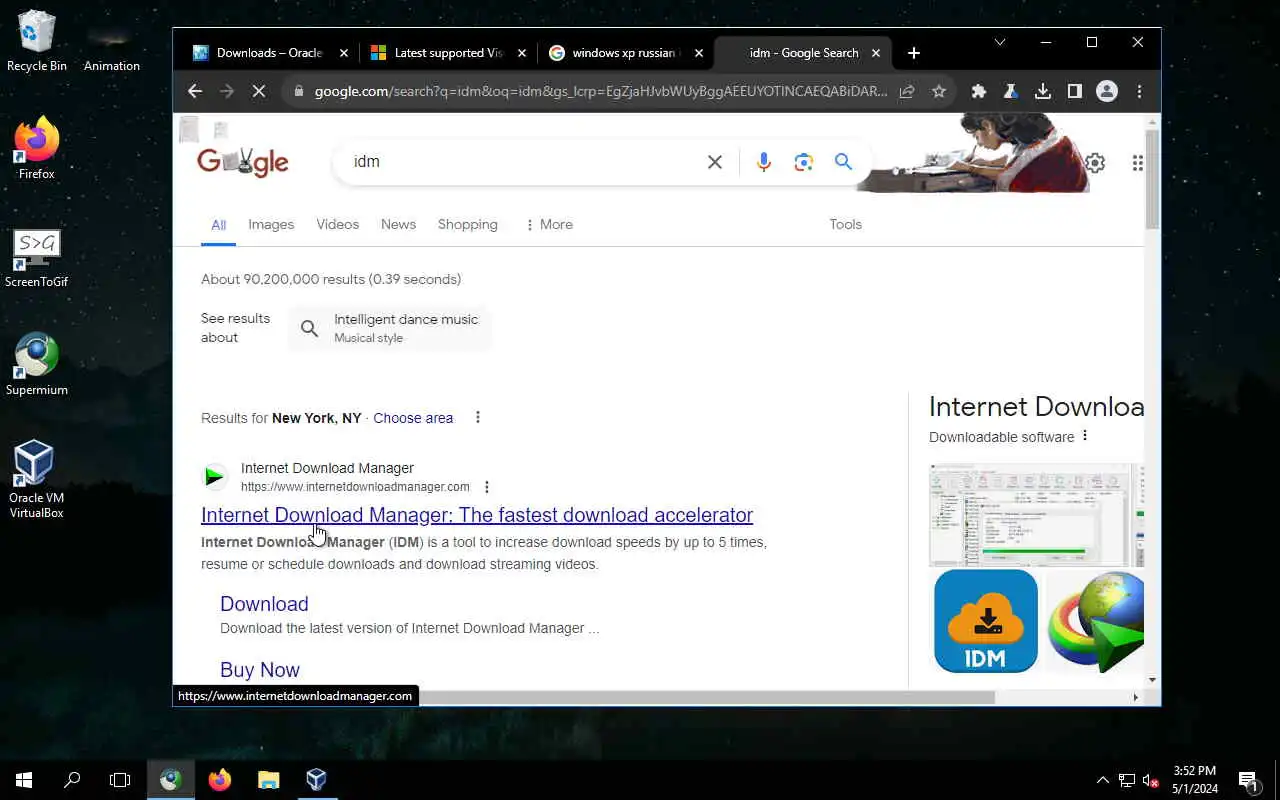Bookmark this tab star icon
This screenshot has width=1280, height=800.
click(939, 91)
